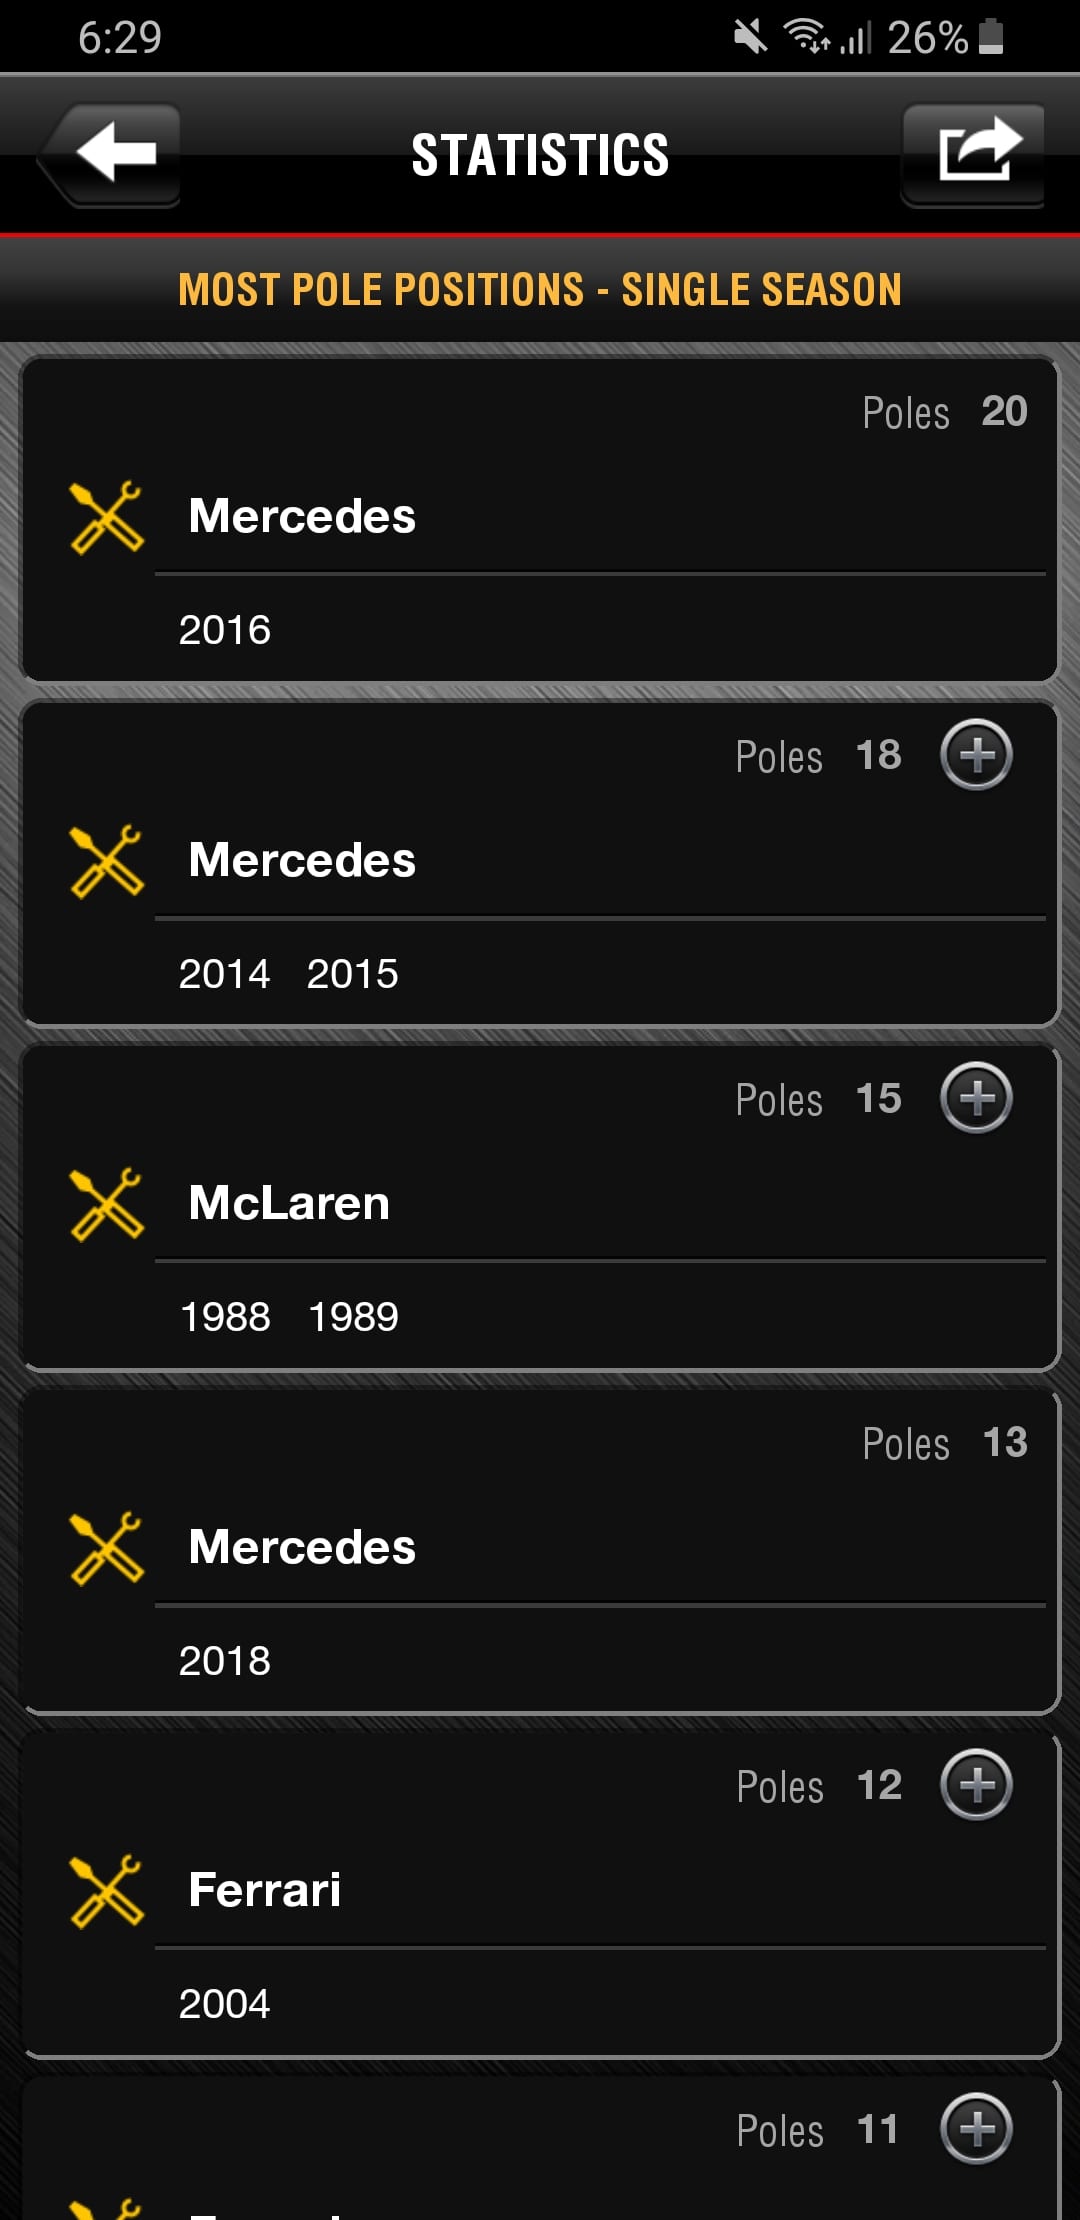
Task: Tap tools icon beside Mercedes 2014 2015
Action: (106, 861)
